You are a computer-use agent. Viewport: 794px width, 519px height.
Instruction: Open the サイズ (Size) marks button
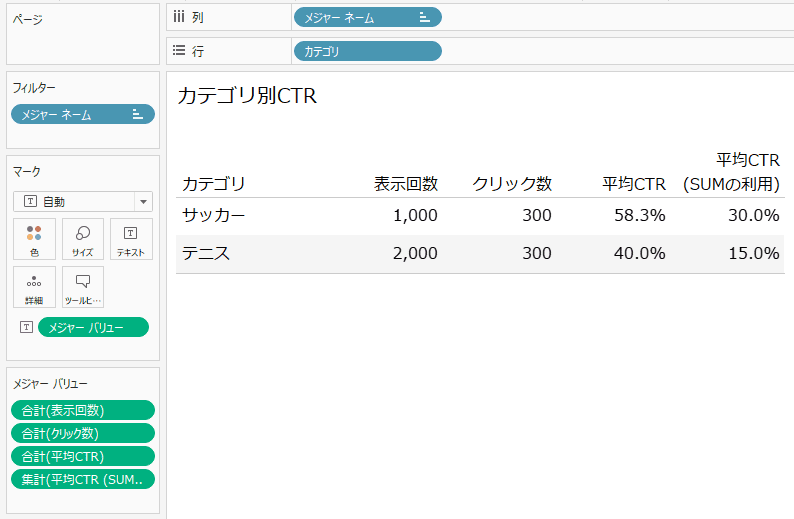point(83,239)
